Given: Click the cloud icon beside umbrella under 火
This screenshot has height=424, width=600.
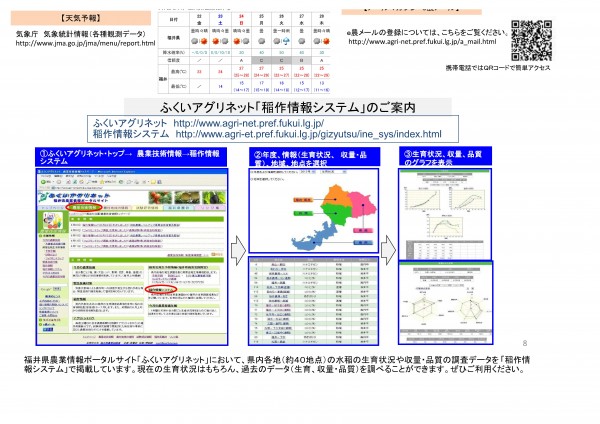Looking at the screenshot, I should click(277, 41).
